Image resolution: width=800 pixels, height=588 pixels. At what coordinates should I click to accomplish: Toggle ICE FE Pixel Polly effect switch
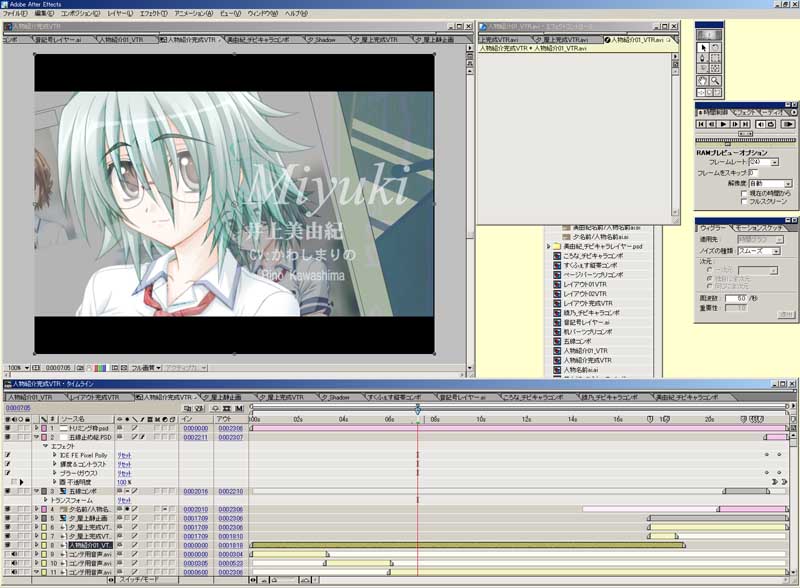click(x=7, y=455)
